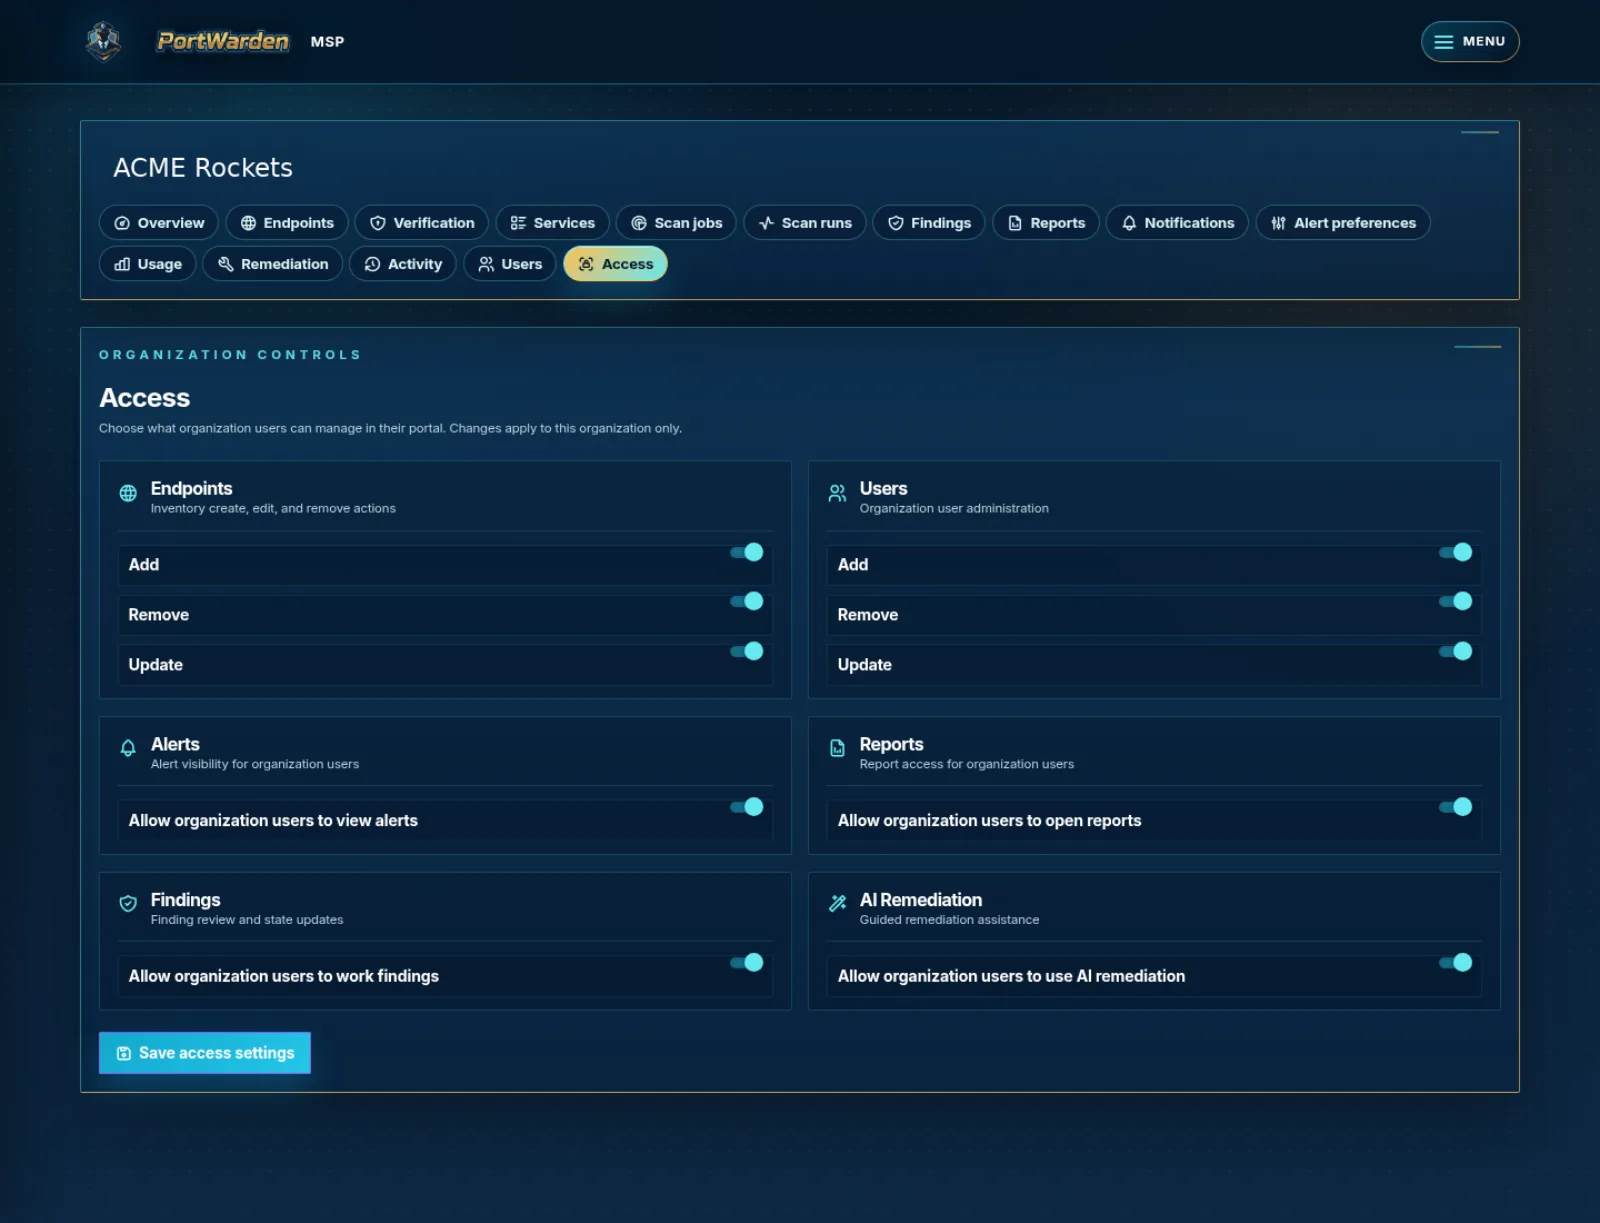
Task: Open the Alert preferences tab
Action: click(1343, 223)
